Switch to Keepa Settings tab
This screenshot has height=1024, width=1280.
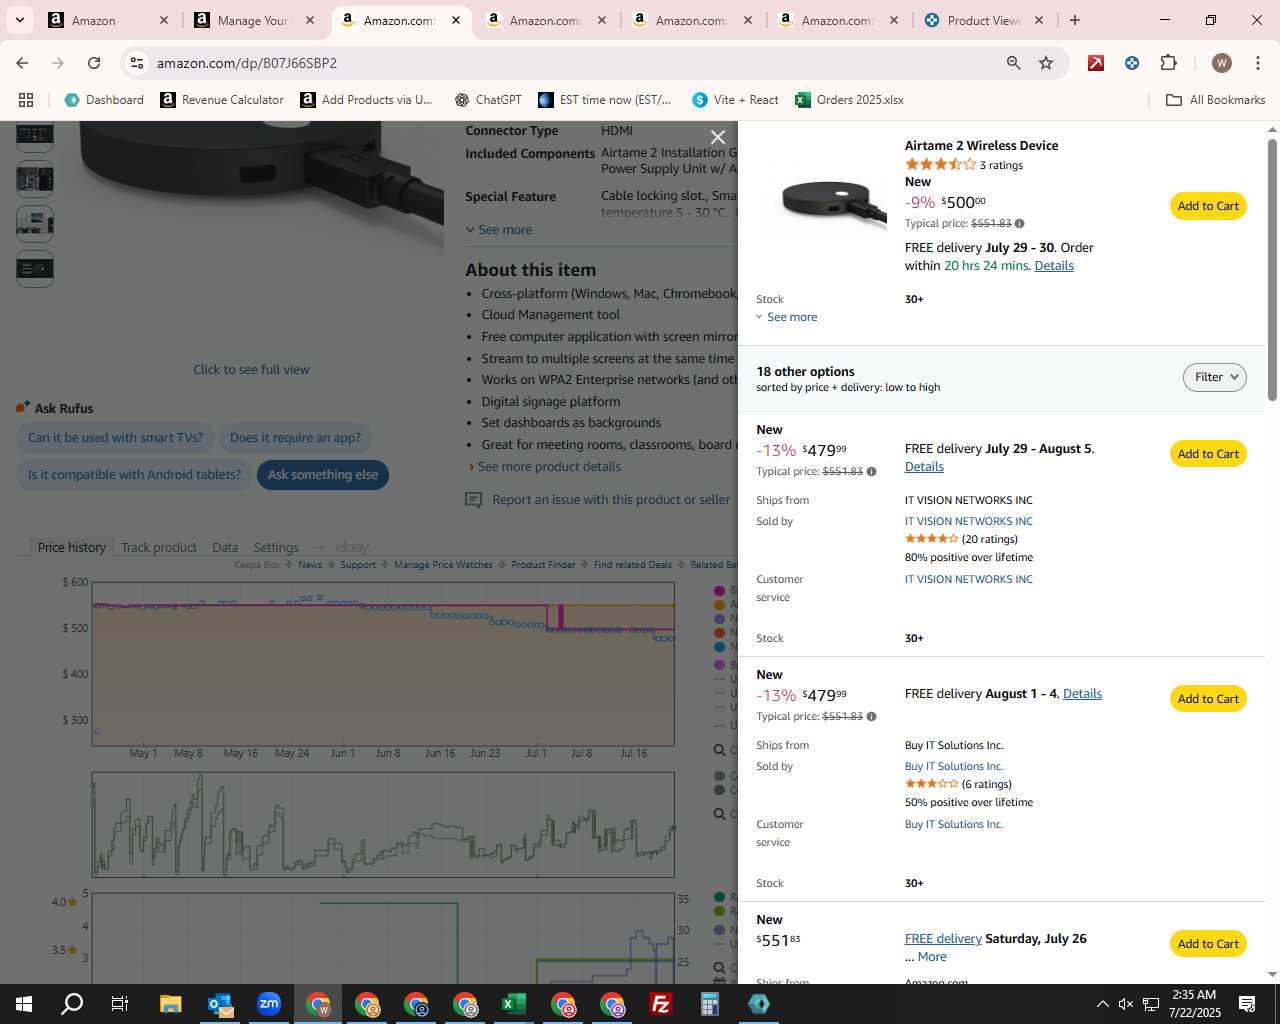click(276, 547)
